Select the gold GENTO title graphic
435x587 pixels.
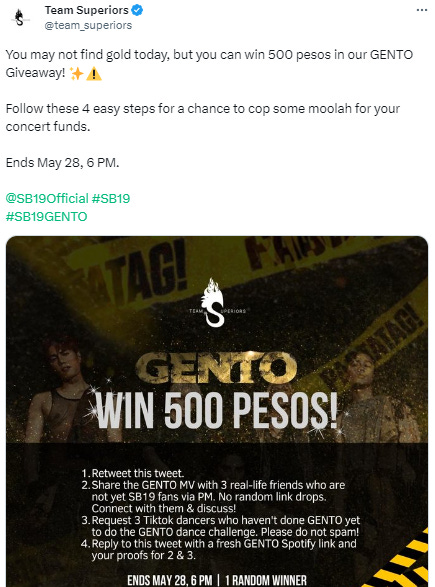point(216,368)
